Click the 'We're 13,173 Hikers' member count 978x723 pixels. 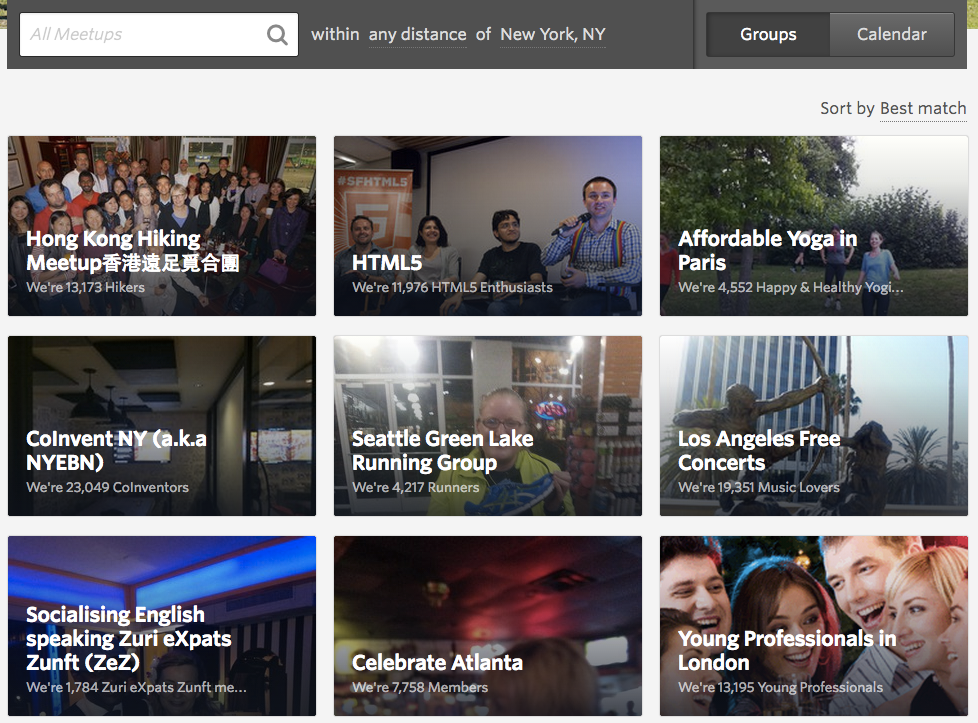click(x=86, y=287)
